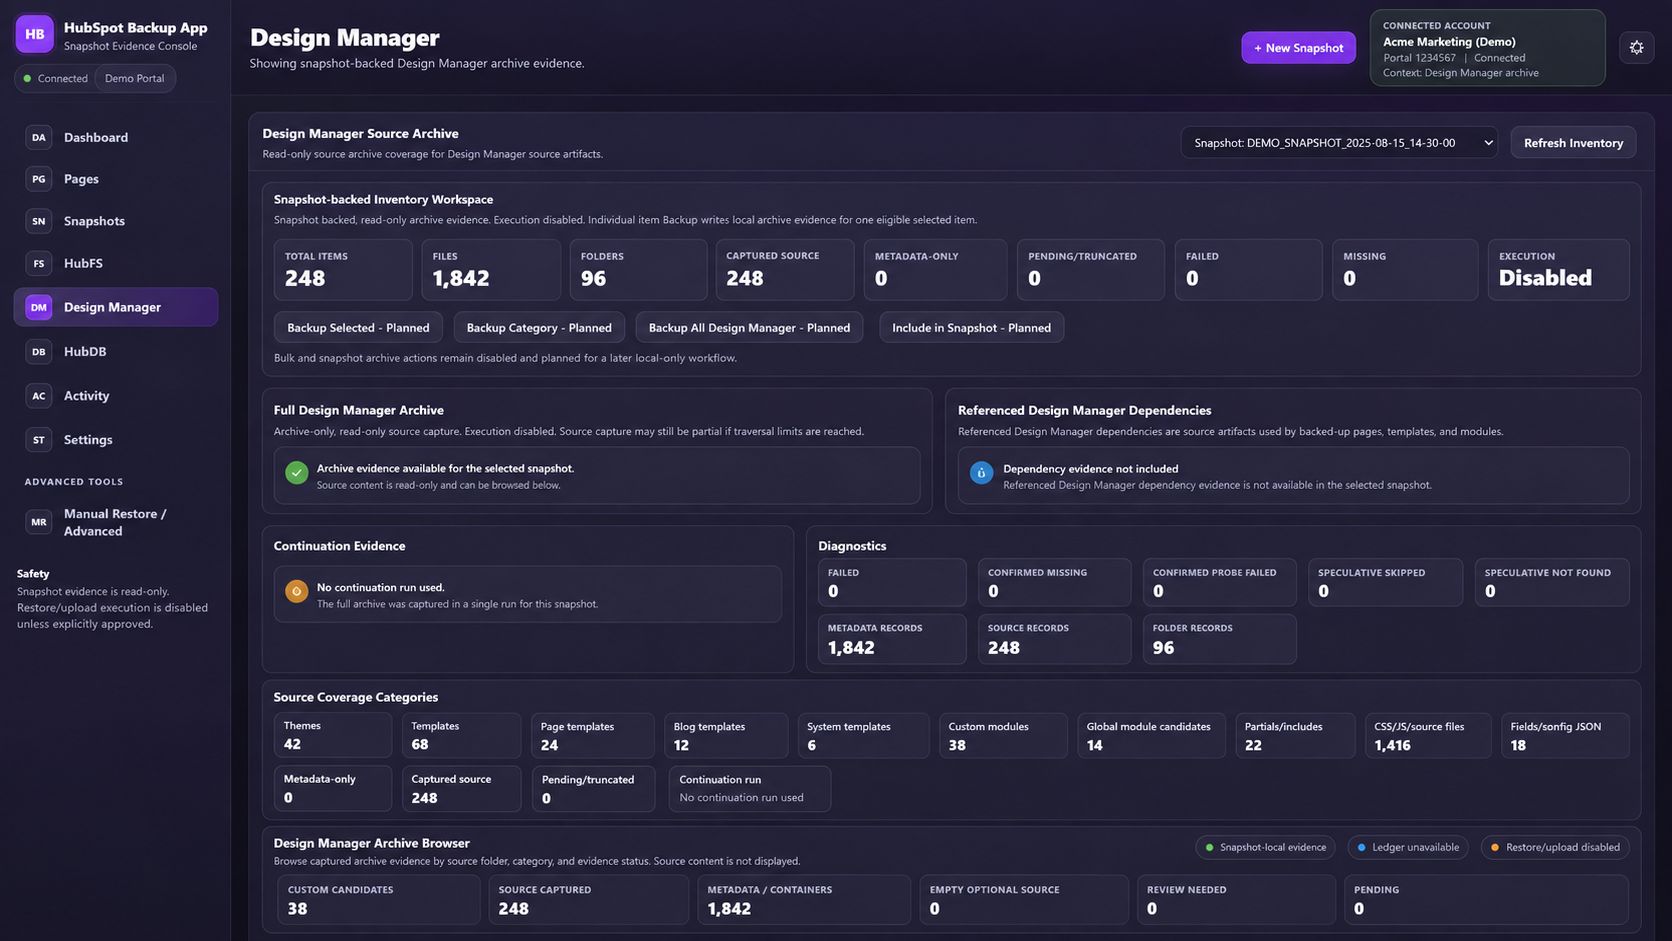Click the Continuation run category card

749,788
